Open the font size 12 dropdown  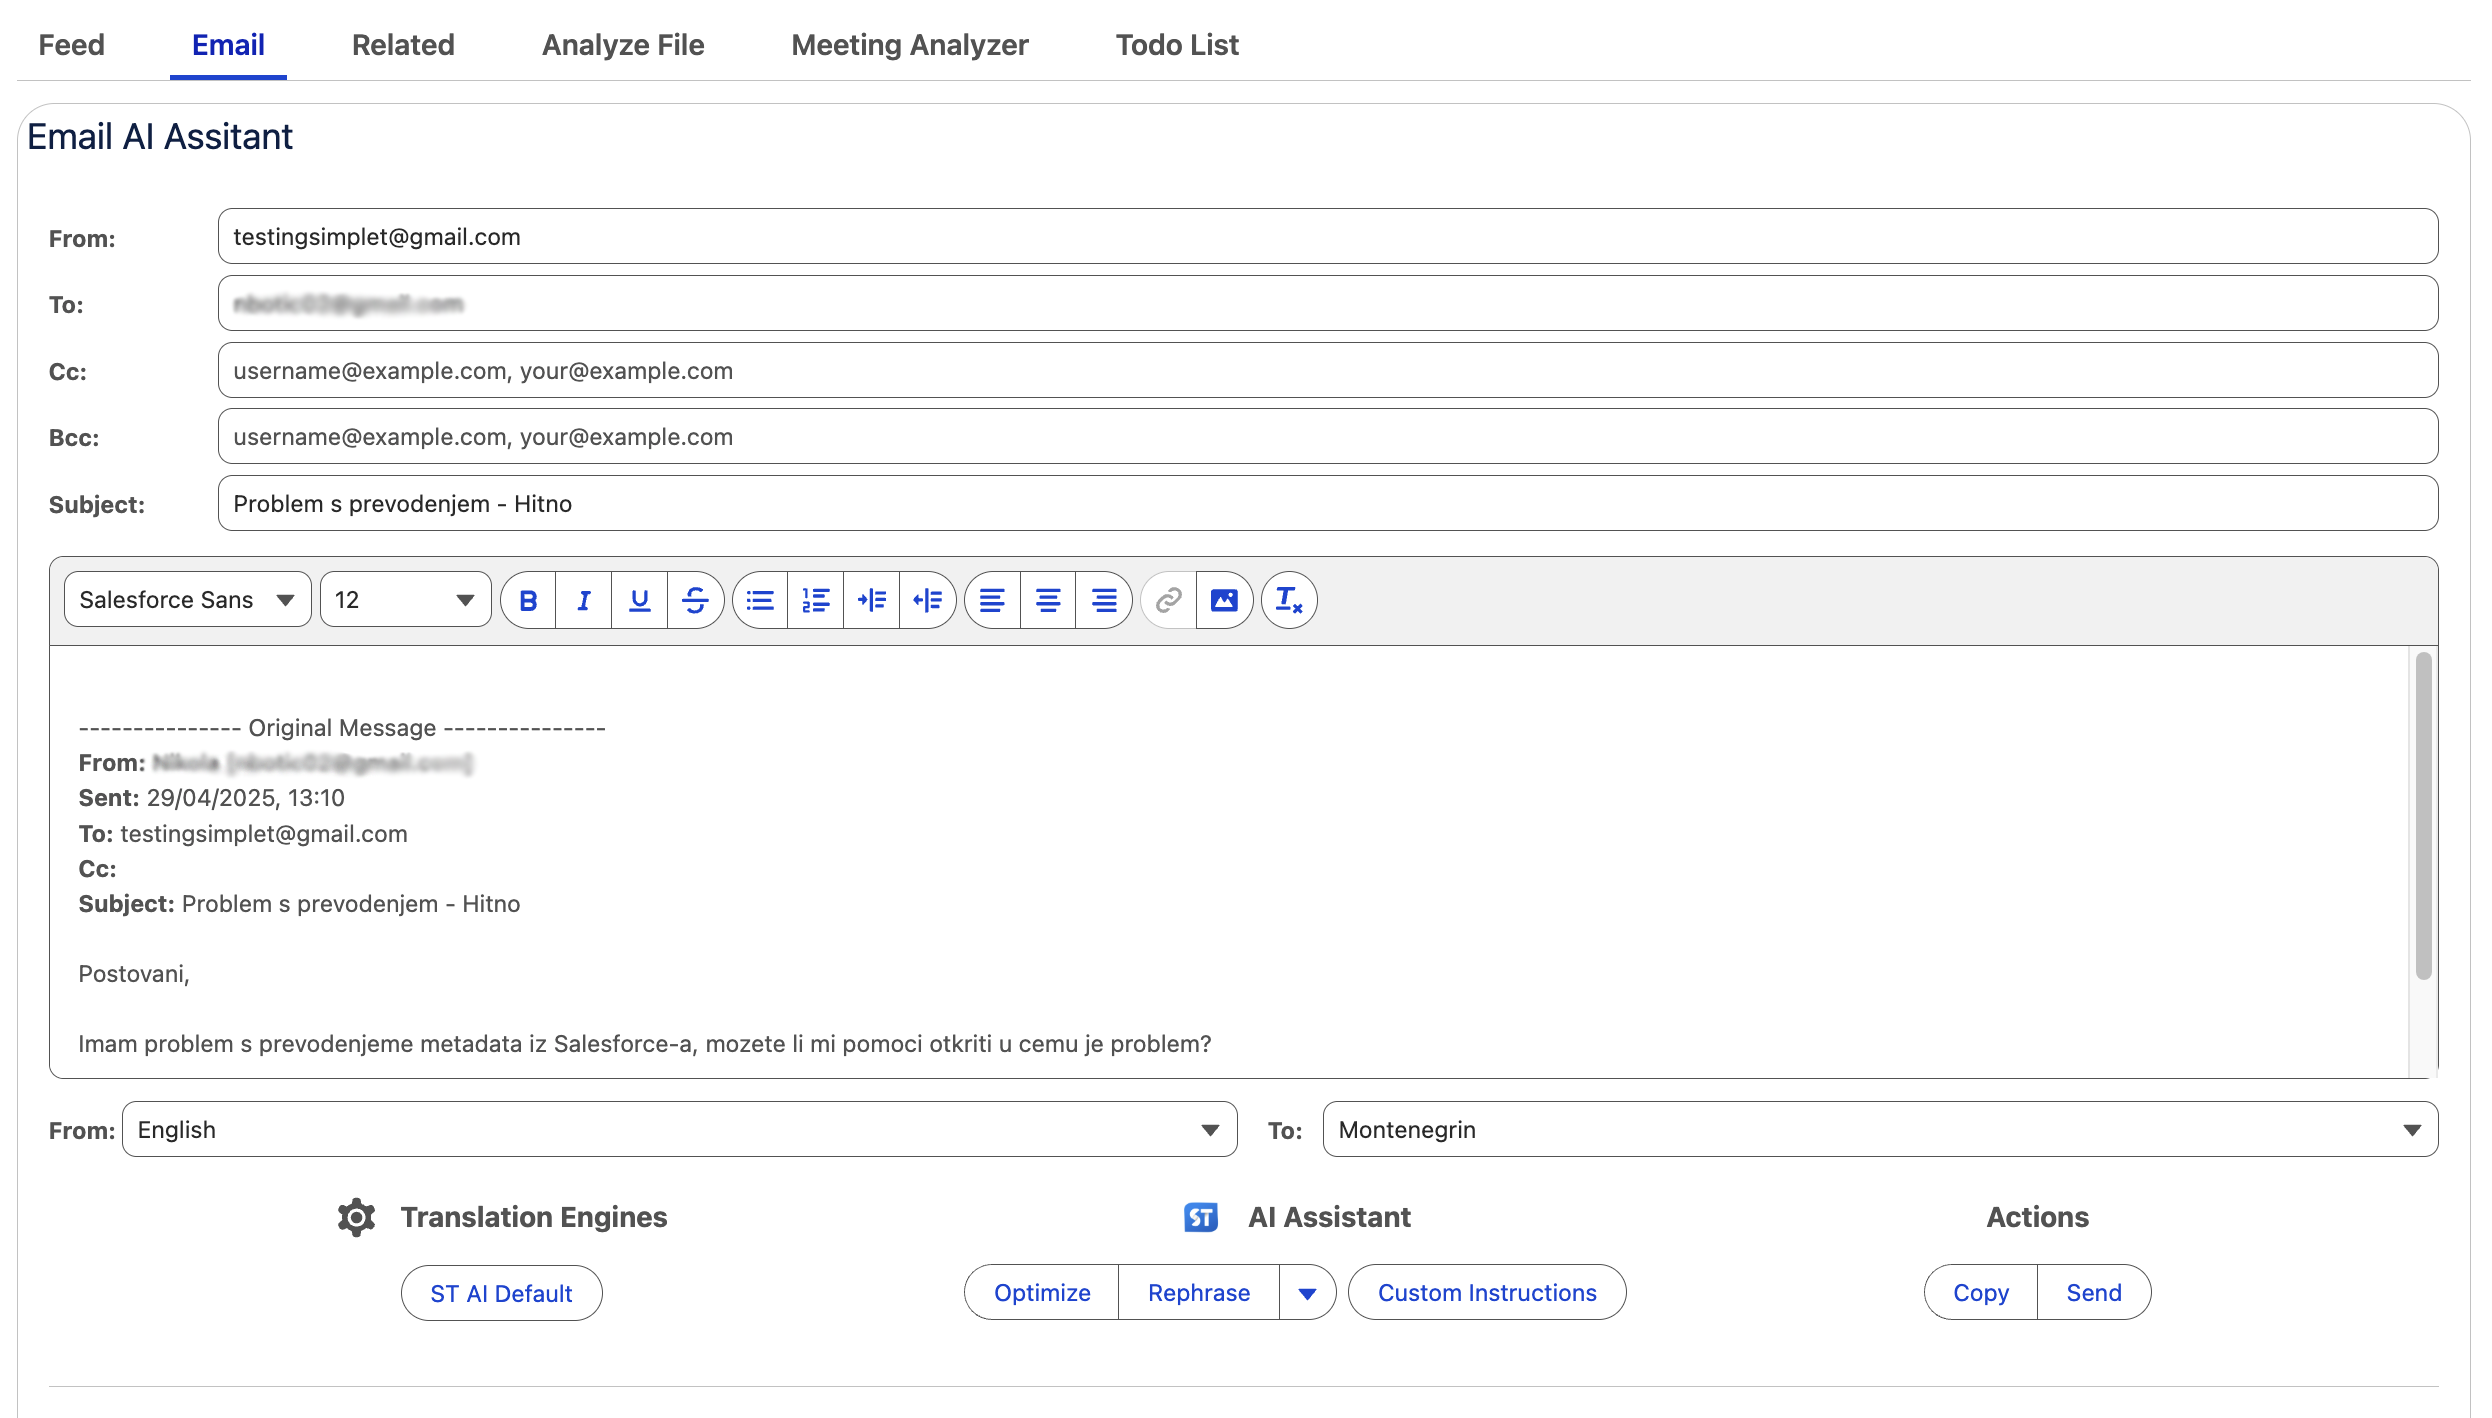pyautogui.click(x=406, y=600)
